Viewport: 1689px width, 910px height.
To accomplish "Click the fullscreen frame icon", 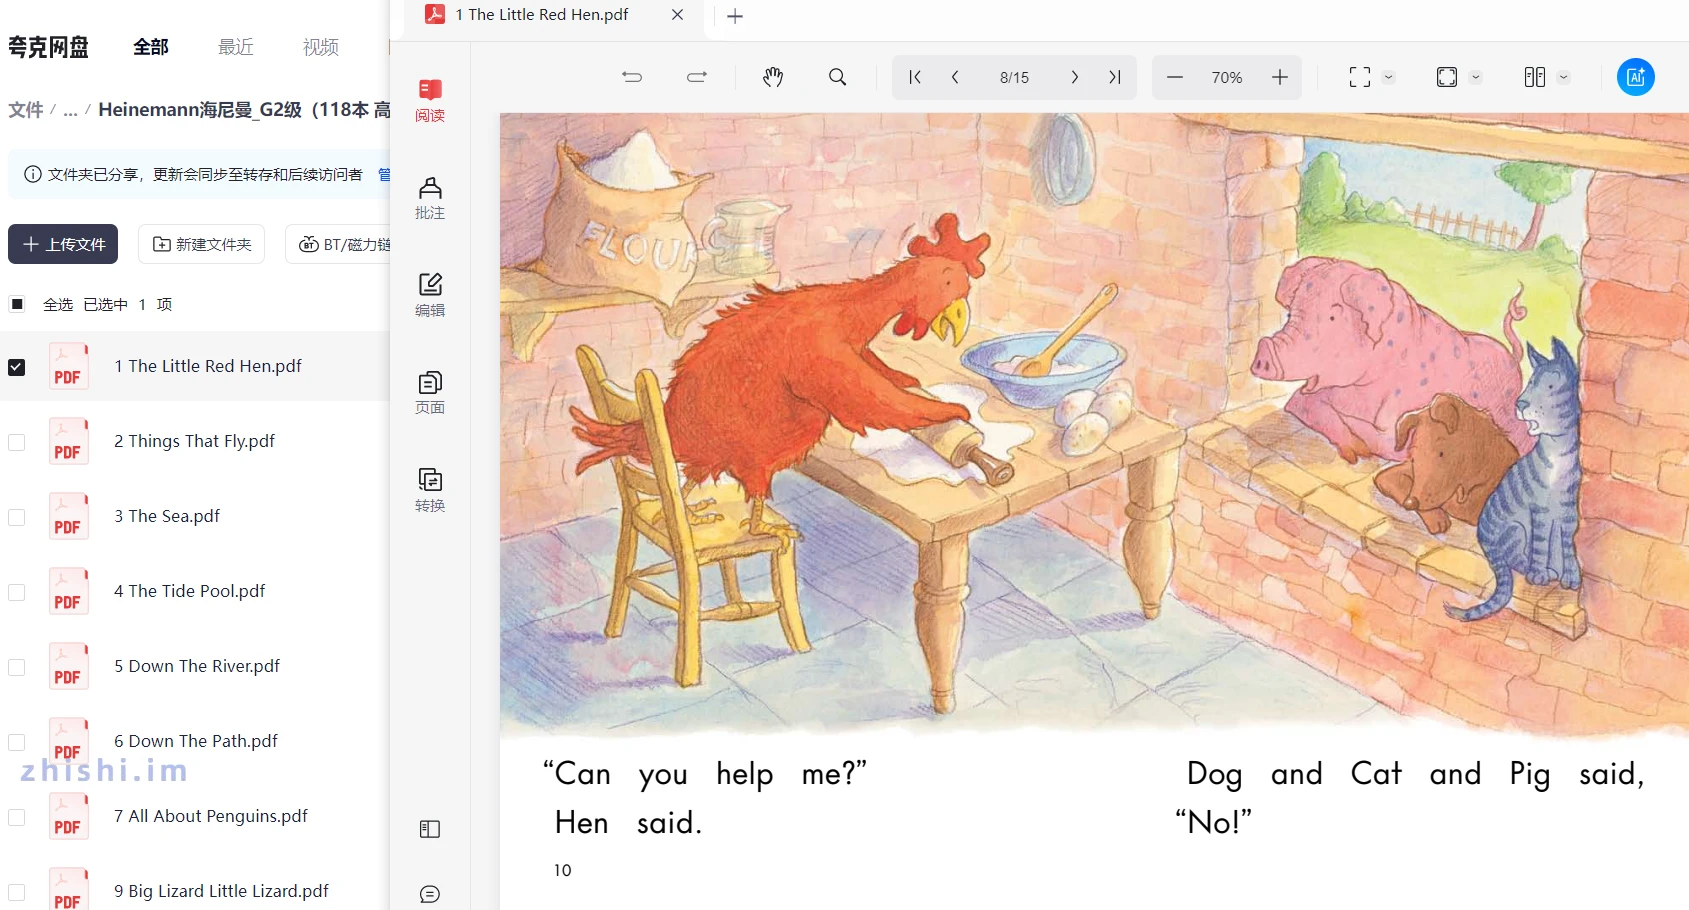I will (x=1360, y=77).
